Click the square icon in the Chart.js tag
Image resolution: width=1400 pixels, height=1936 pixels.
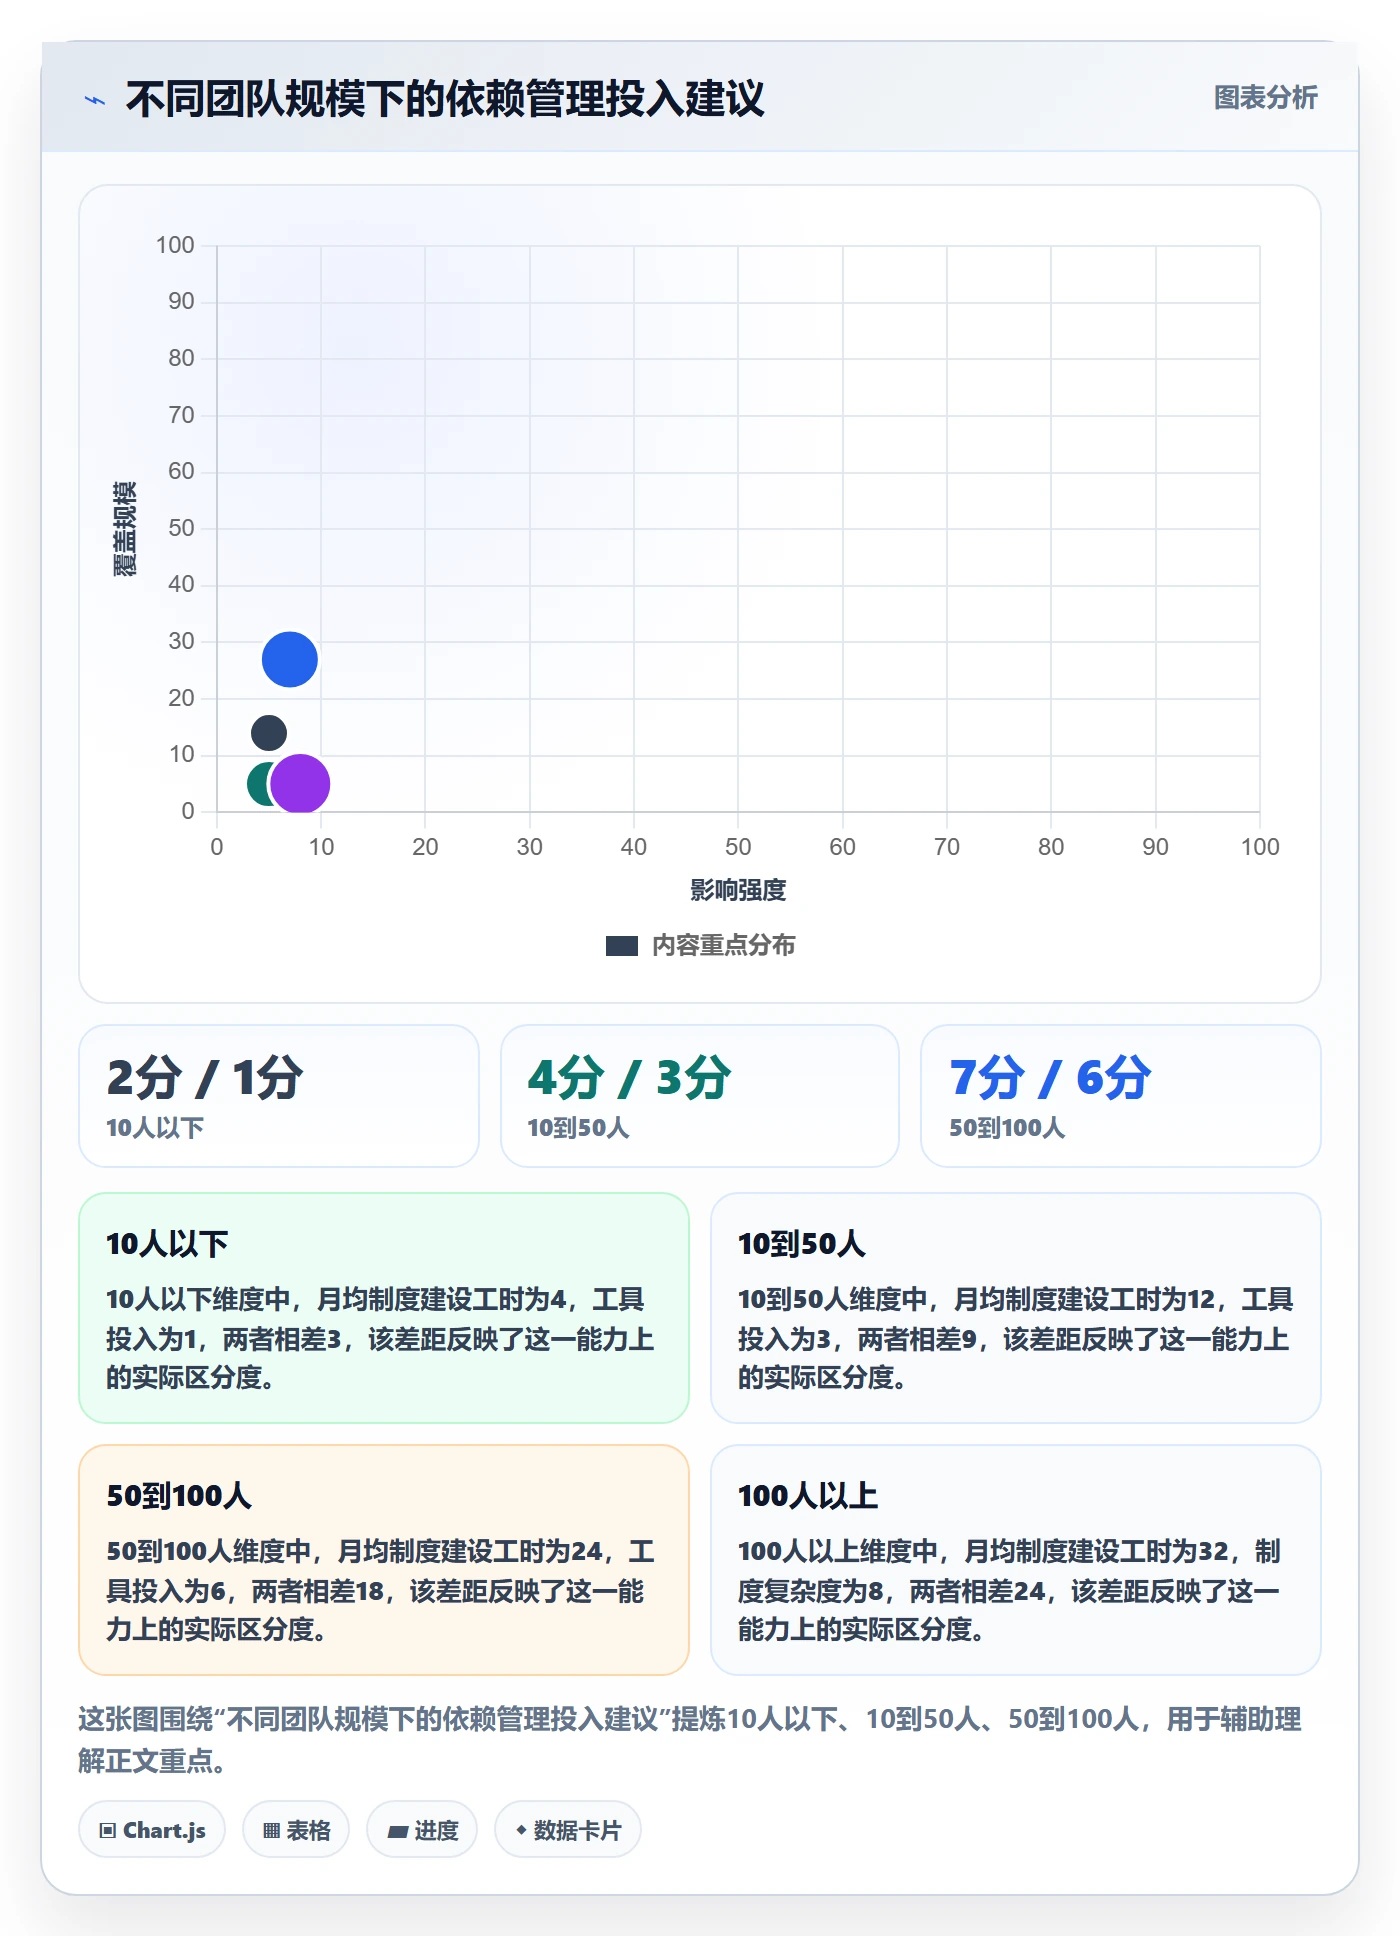click(108, 1831)
